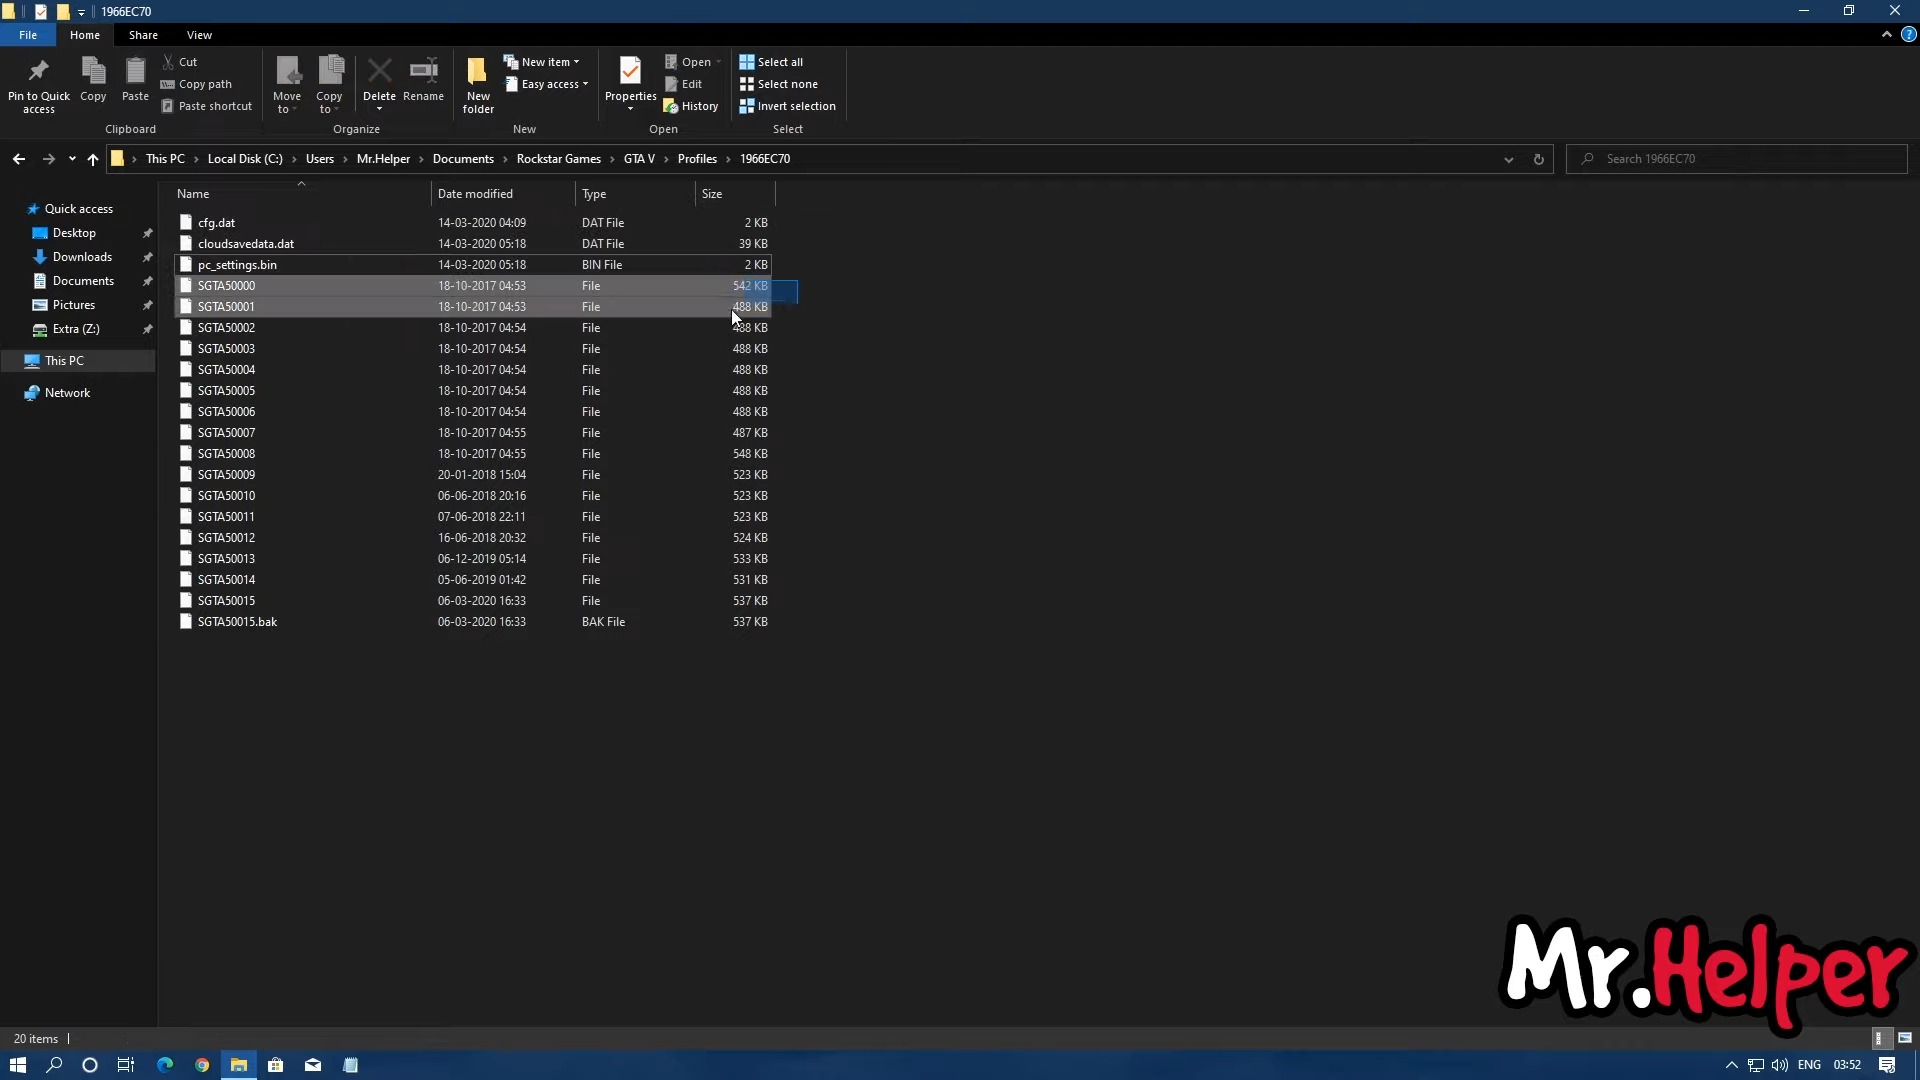
Task: Open the File menu
Action: pos(28,35)
